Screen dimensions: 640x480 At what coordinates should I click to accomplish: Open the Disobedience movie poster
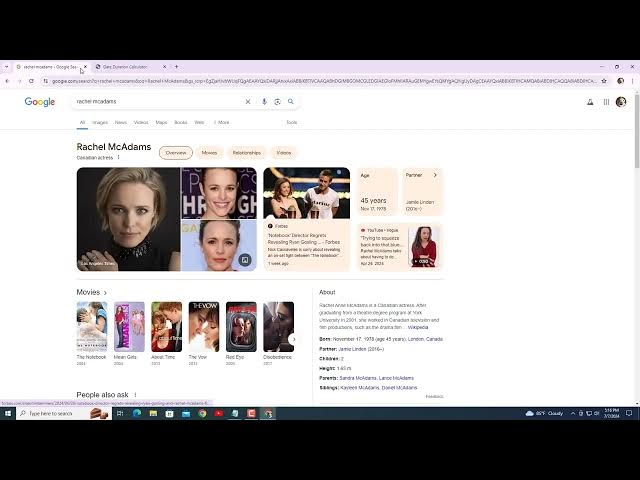click(x=278, y=327)
